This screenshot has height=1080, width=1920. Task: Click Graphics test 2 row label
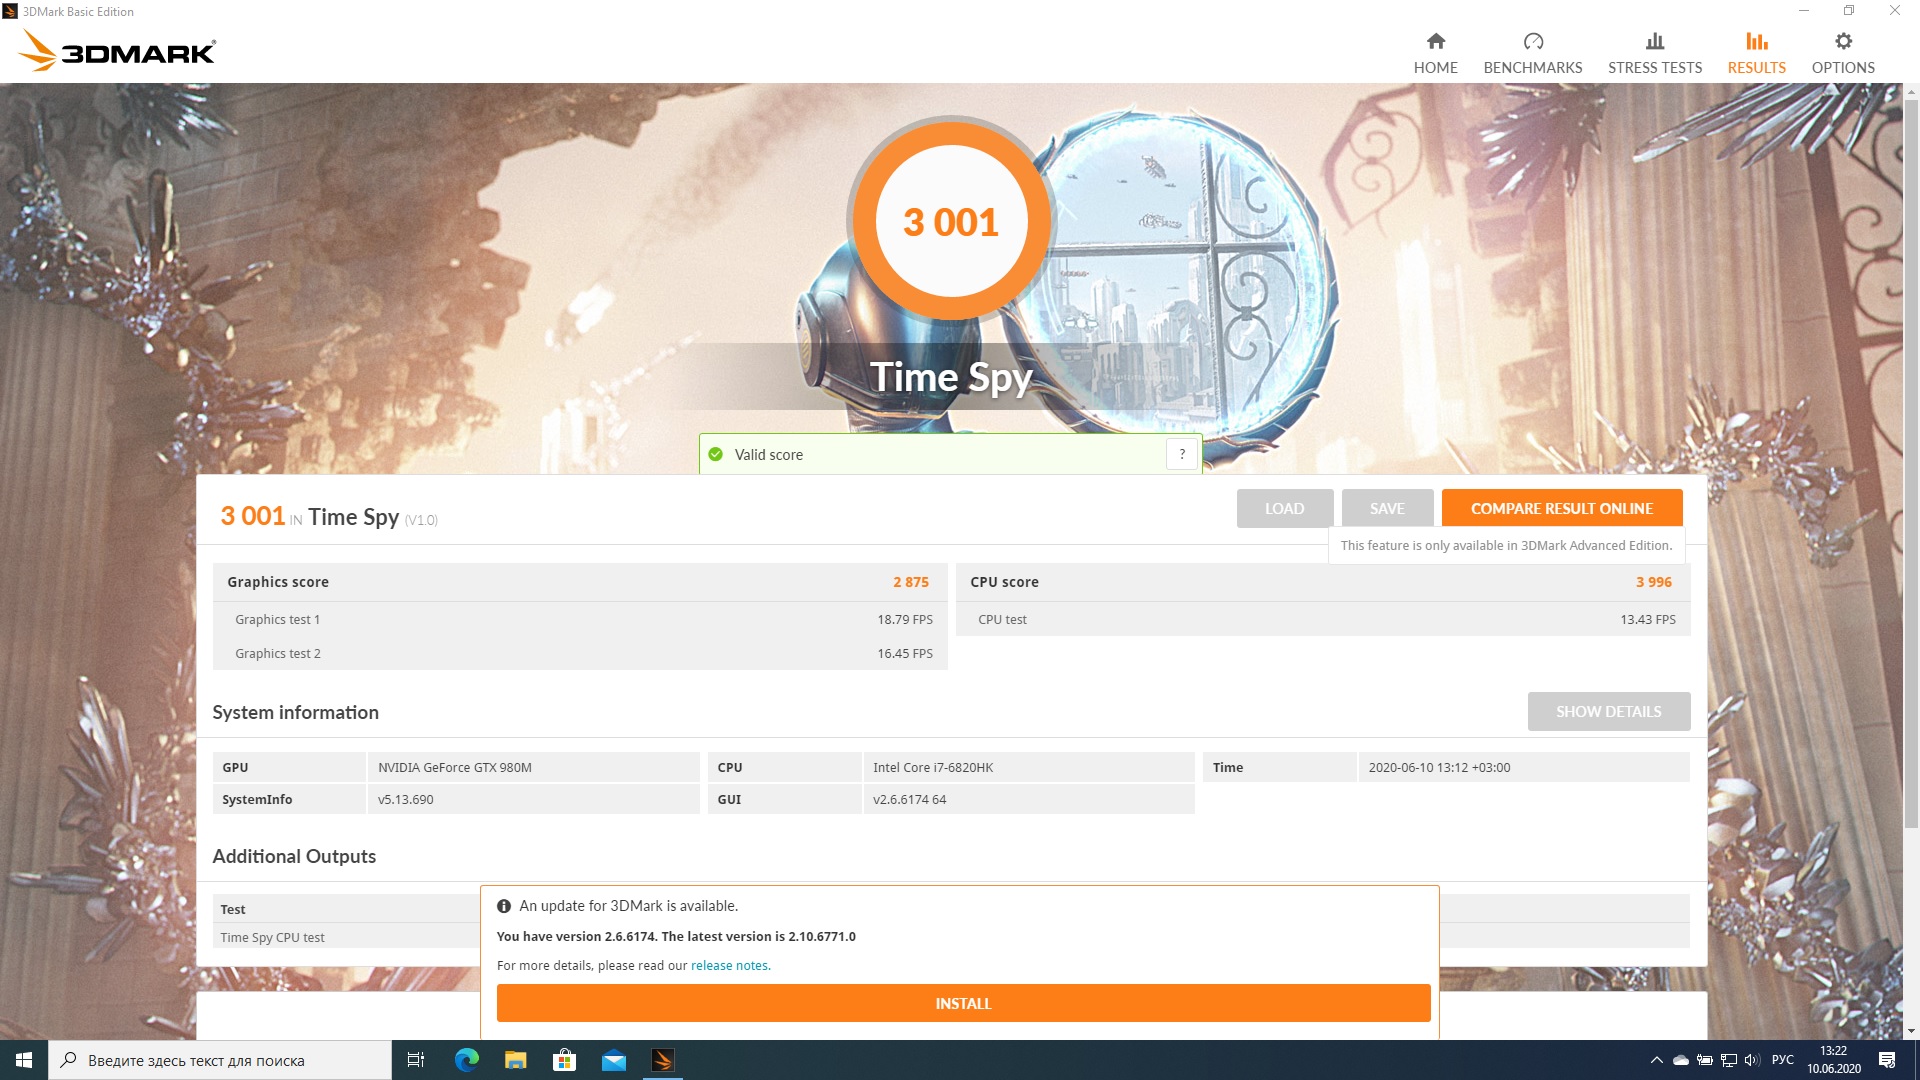tap(277, 654)
